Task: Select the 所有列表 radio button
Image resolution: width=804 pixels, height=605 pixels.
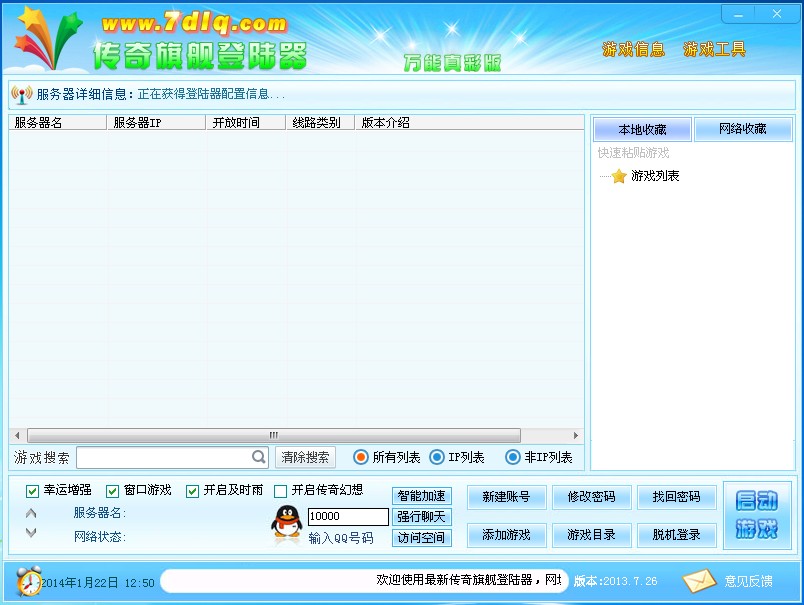Action: pos(360,457)
